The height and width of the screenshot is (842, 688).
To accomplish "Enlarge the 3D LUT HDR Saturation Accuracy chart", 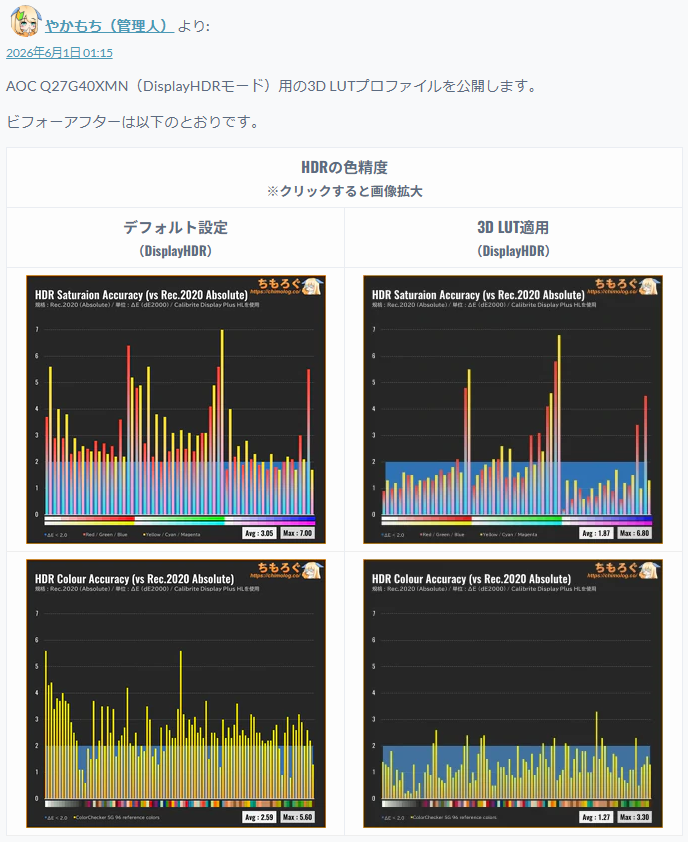I will [x=513, y=409].
